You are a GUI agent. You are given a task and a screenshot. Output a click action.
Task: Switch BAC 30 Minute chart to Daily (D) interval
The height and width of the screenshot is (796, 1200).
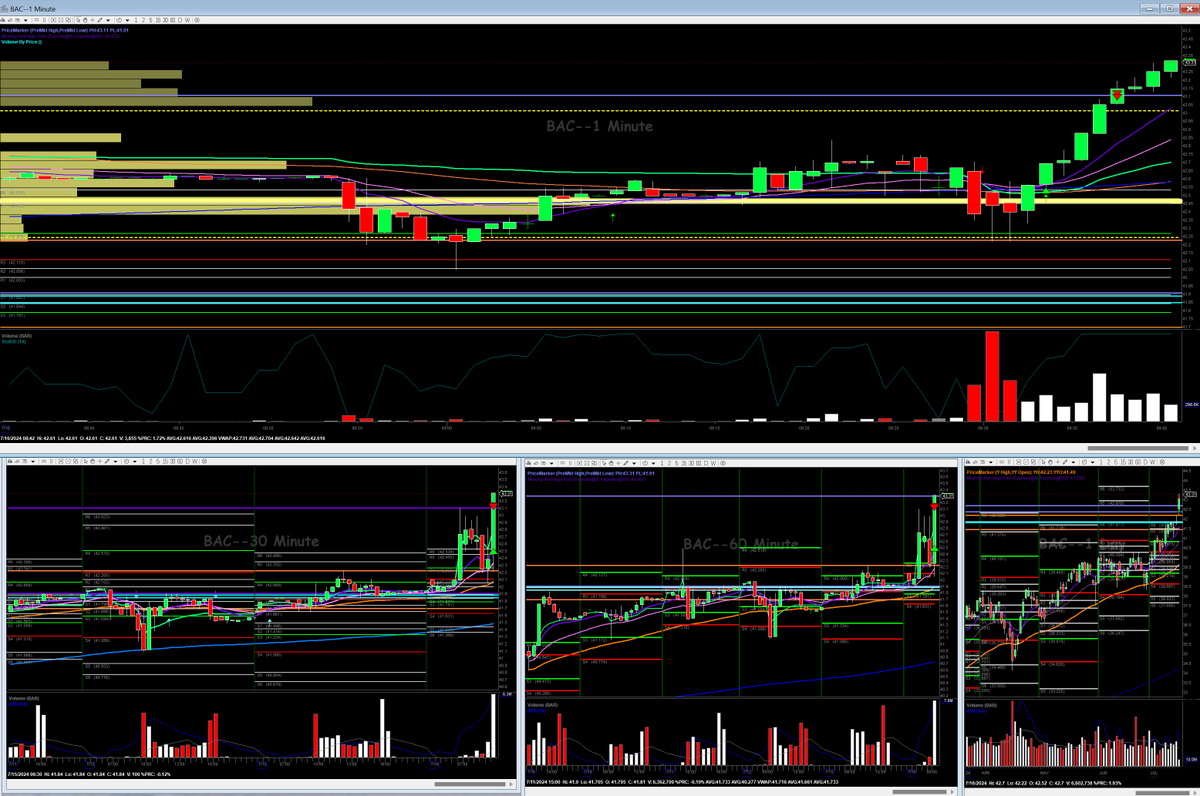point(188,461)
